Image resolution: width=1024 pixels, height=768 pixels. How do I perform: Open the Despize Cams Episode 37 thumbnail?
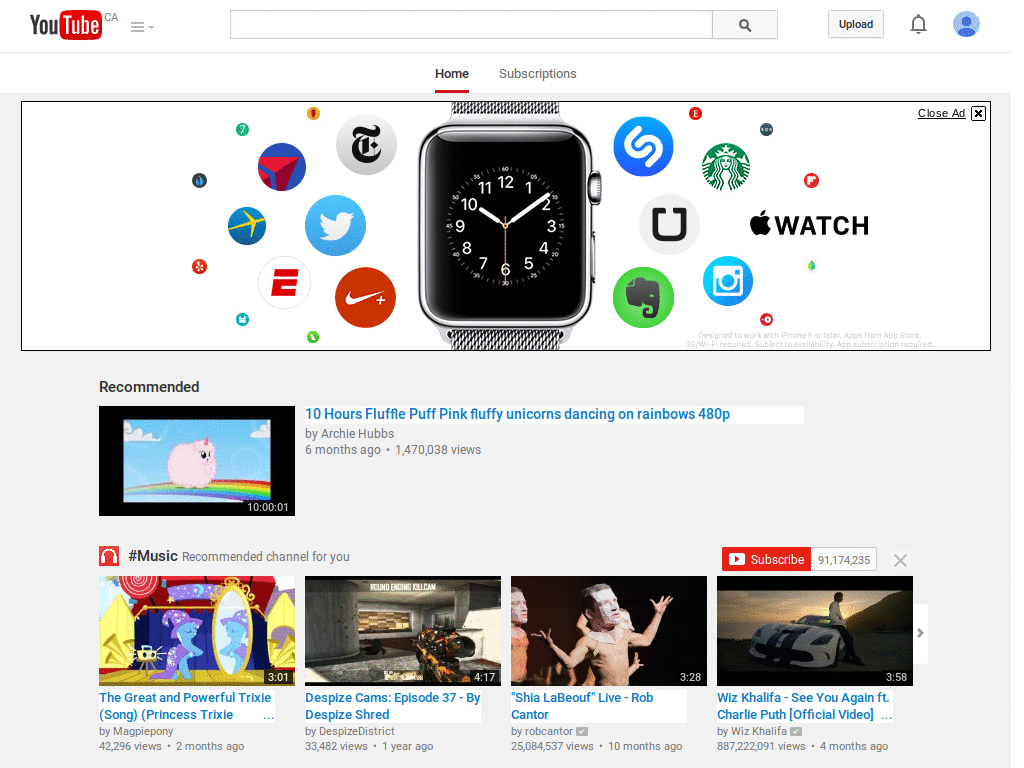click(x=403, y=631)
